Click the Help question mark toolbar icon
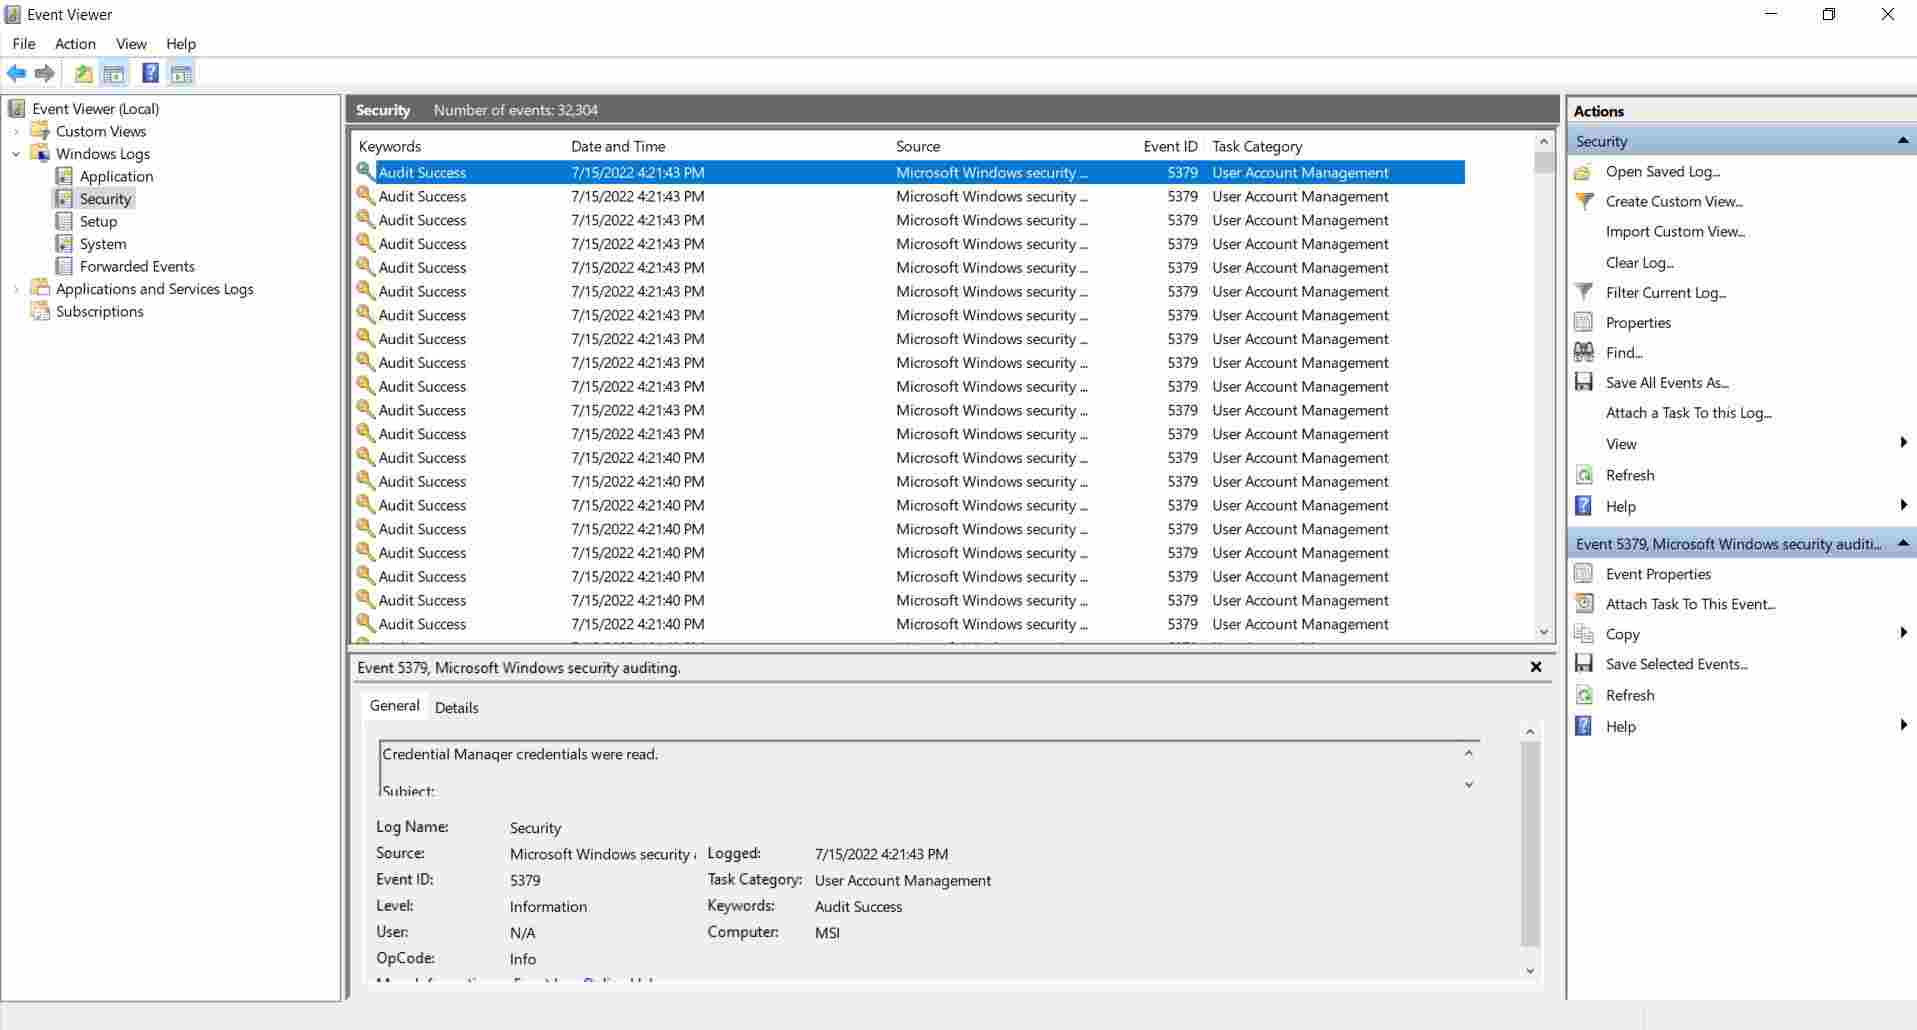Screen dimensions: 1917x1030 150,73
